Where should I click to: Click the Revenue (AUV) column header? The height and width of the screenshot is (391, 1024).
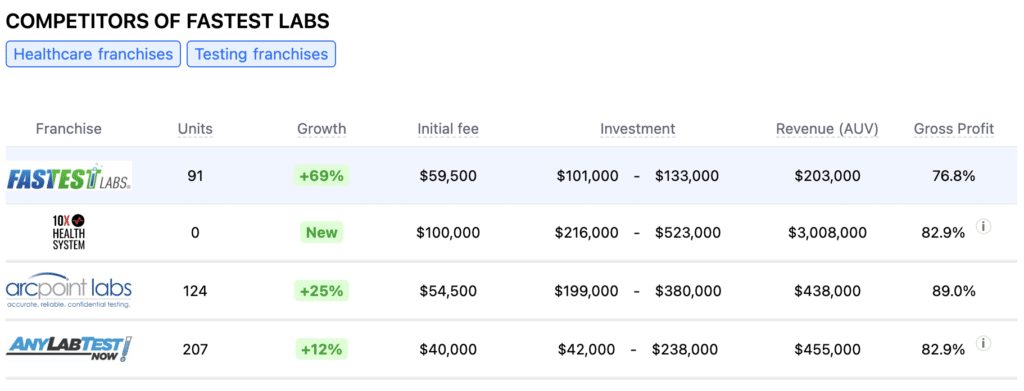click(x=827, y=129)
